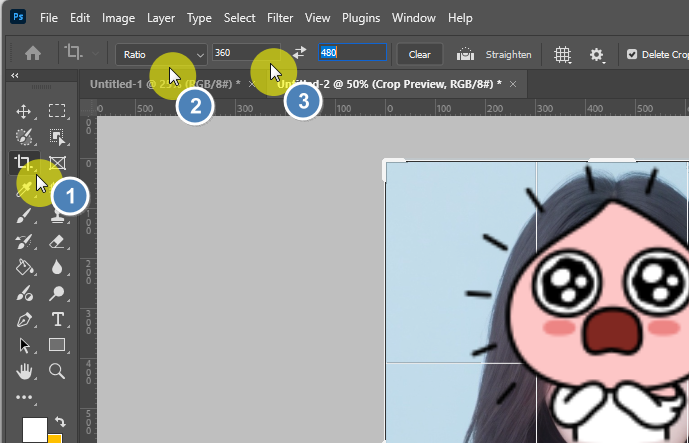Open the Select menu
This screenshot has width=689, height=443.
tap(239, 18)
